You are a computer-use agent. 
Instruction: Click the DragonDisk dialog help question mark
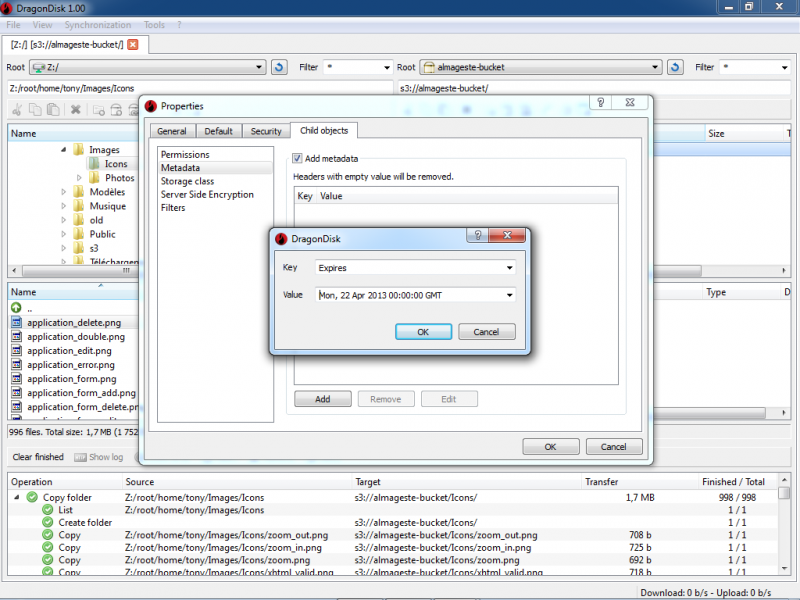[x=478, y=235]
